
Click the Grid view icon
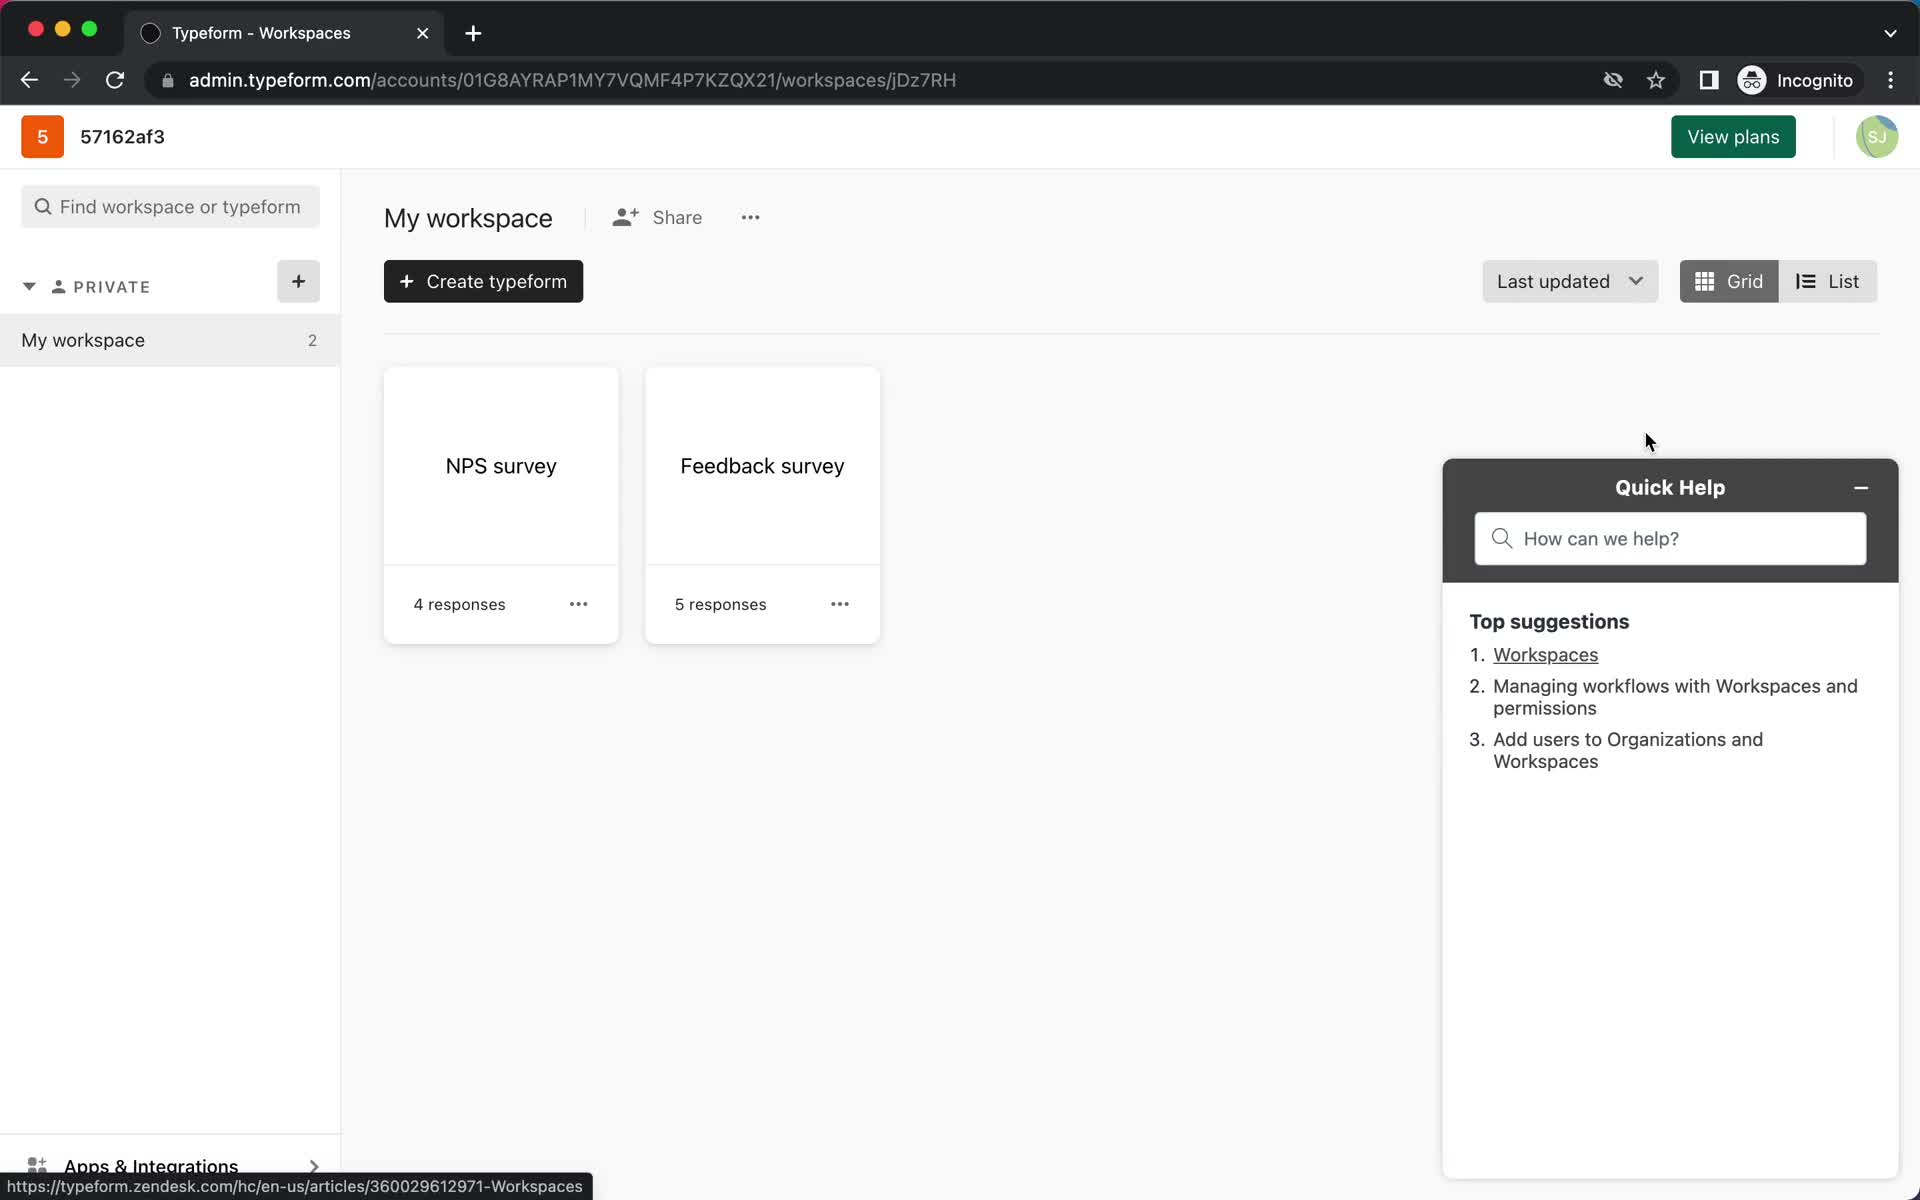coord(1728,281)
